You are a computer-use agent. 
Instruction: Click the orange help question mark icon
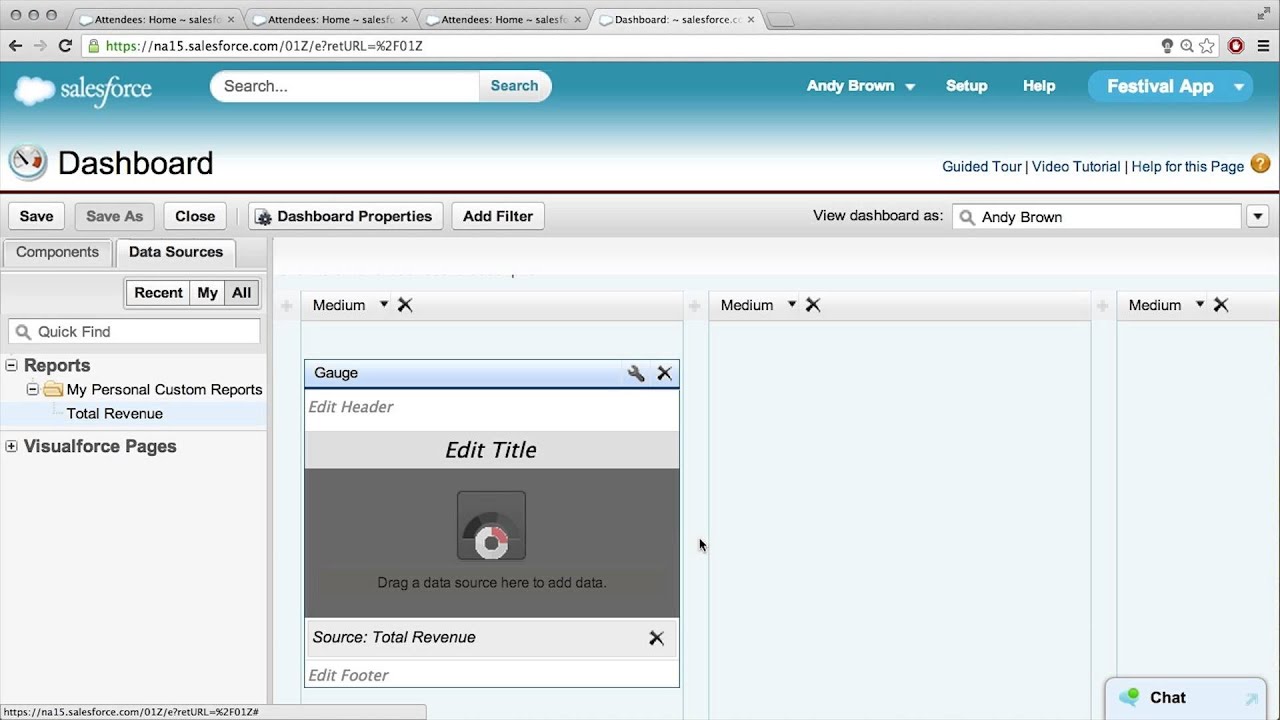(x=1260, y=164)
